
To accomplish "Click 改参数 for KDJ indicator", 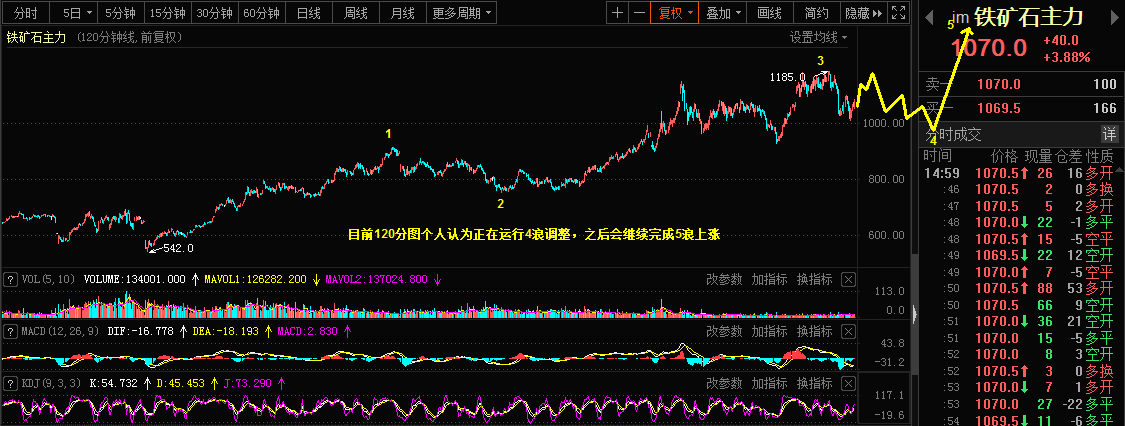I will click(724, 384).
